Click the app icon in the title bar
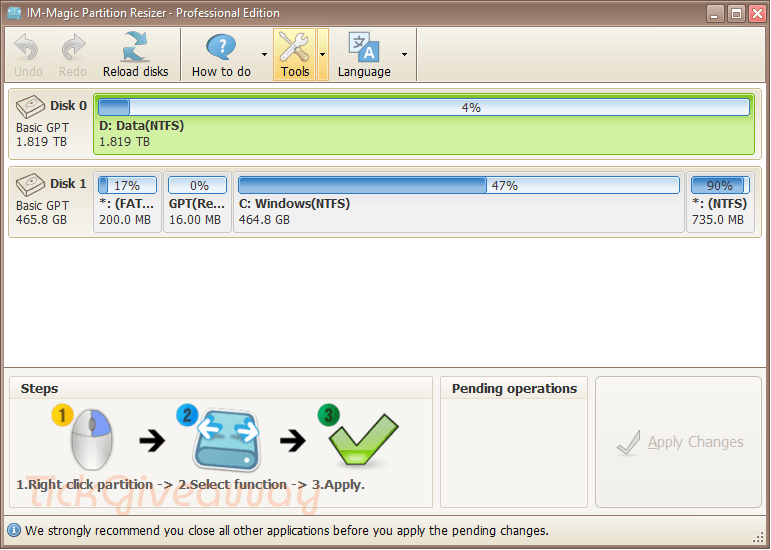This screenshot has width=771, height=550. (14, 13)
